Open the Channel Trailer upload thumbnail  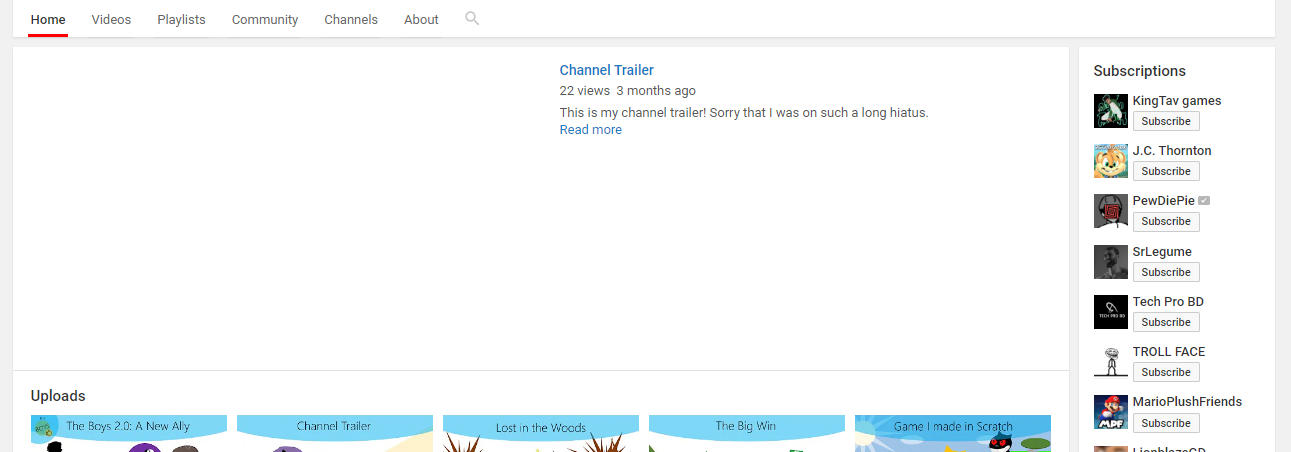click(x=335, y=433)
